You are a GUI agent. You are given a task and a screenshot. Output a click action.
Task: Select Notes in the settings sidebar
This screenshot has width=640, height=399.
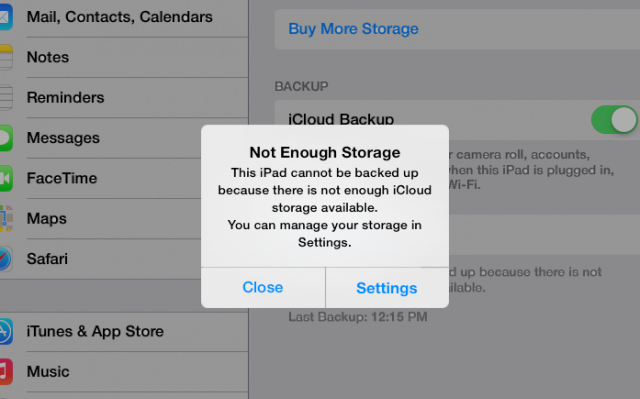pyautogui.click(x=124, y=58)
